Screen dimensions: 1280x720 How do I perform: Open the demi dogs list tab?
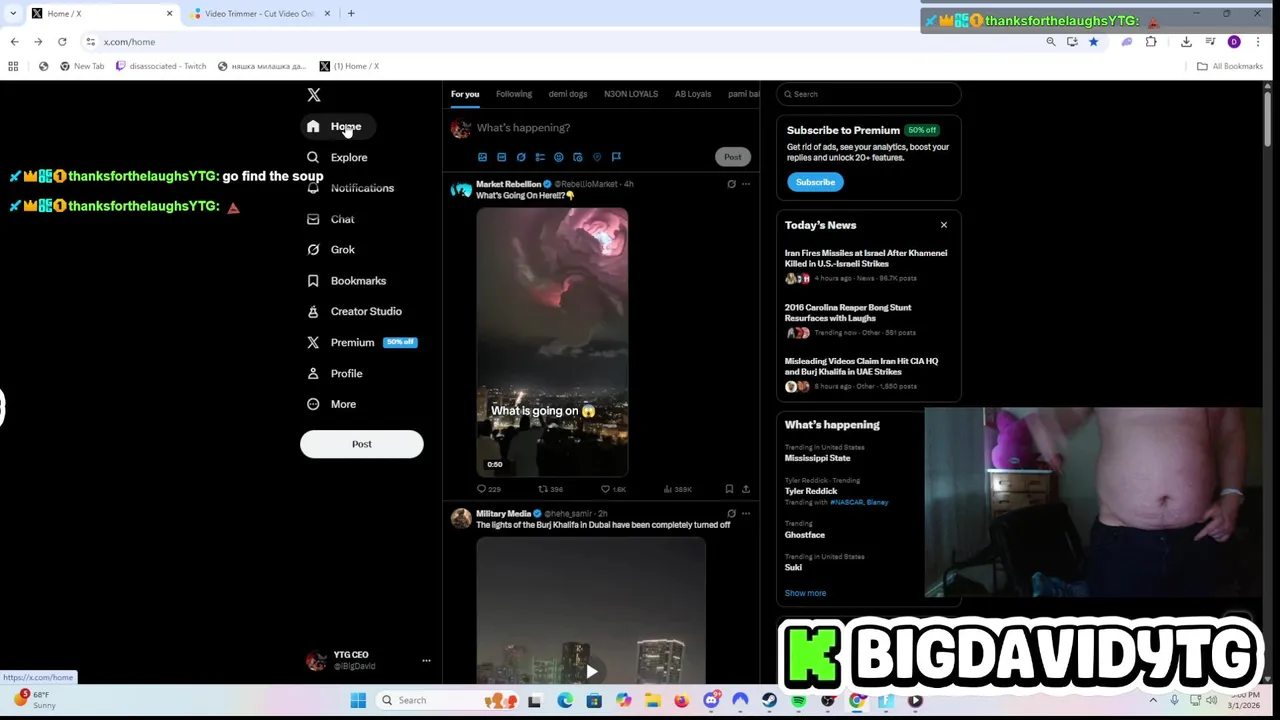(568, 94)
